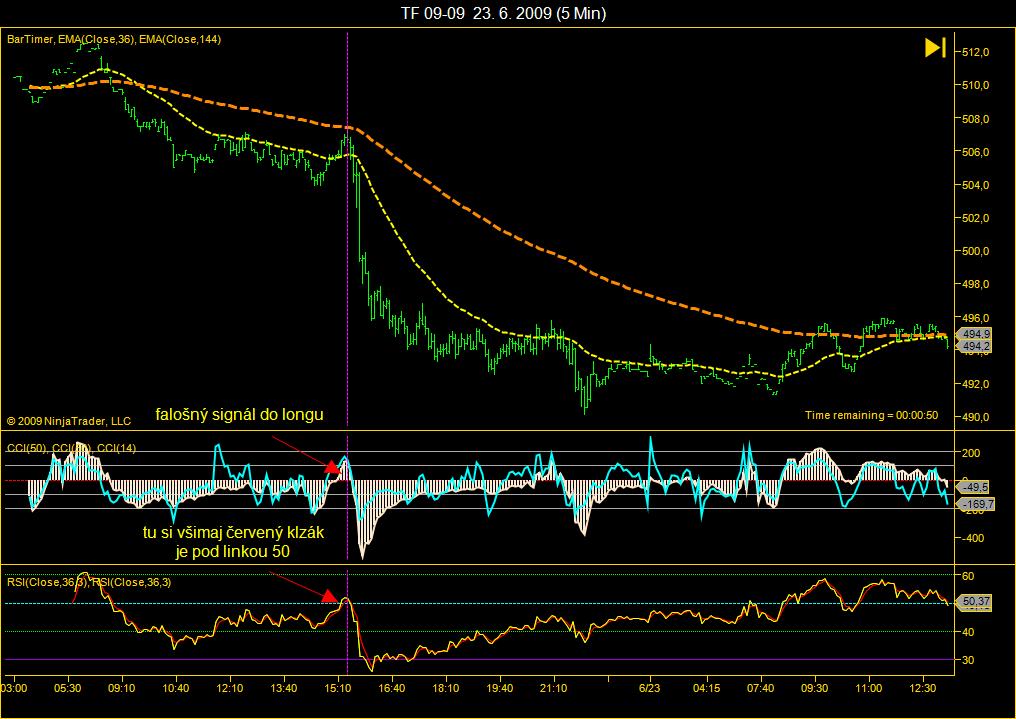Click the 15:10 time axis label
Viewport: 1016px width, 719px height.
338,688
